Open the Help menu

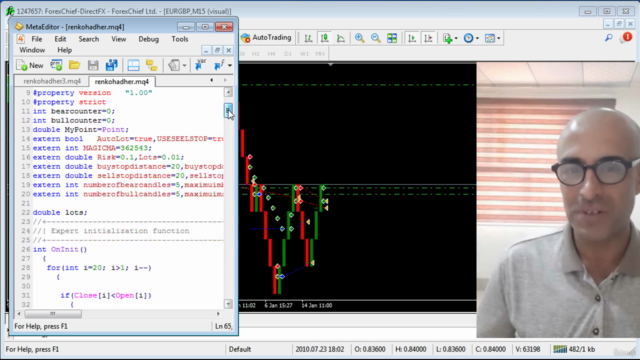pyautogui.click(x=64, y=50)
